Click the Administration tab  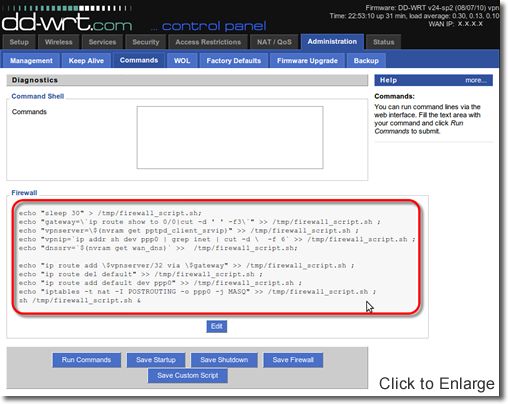pos(332,42)
